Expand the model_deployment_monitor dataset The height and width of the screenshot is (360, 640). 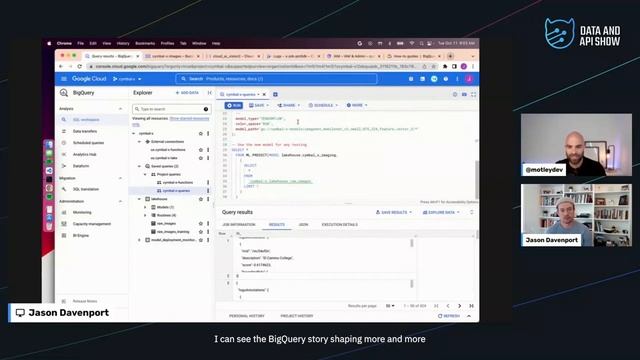pyautogui.click(x=139, y=240)
